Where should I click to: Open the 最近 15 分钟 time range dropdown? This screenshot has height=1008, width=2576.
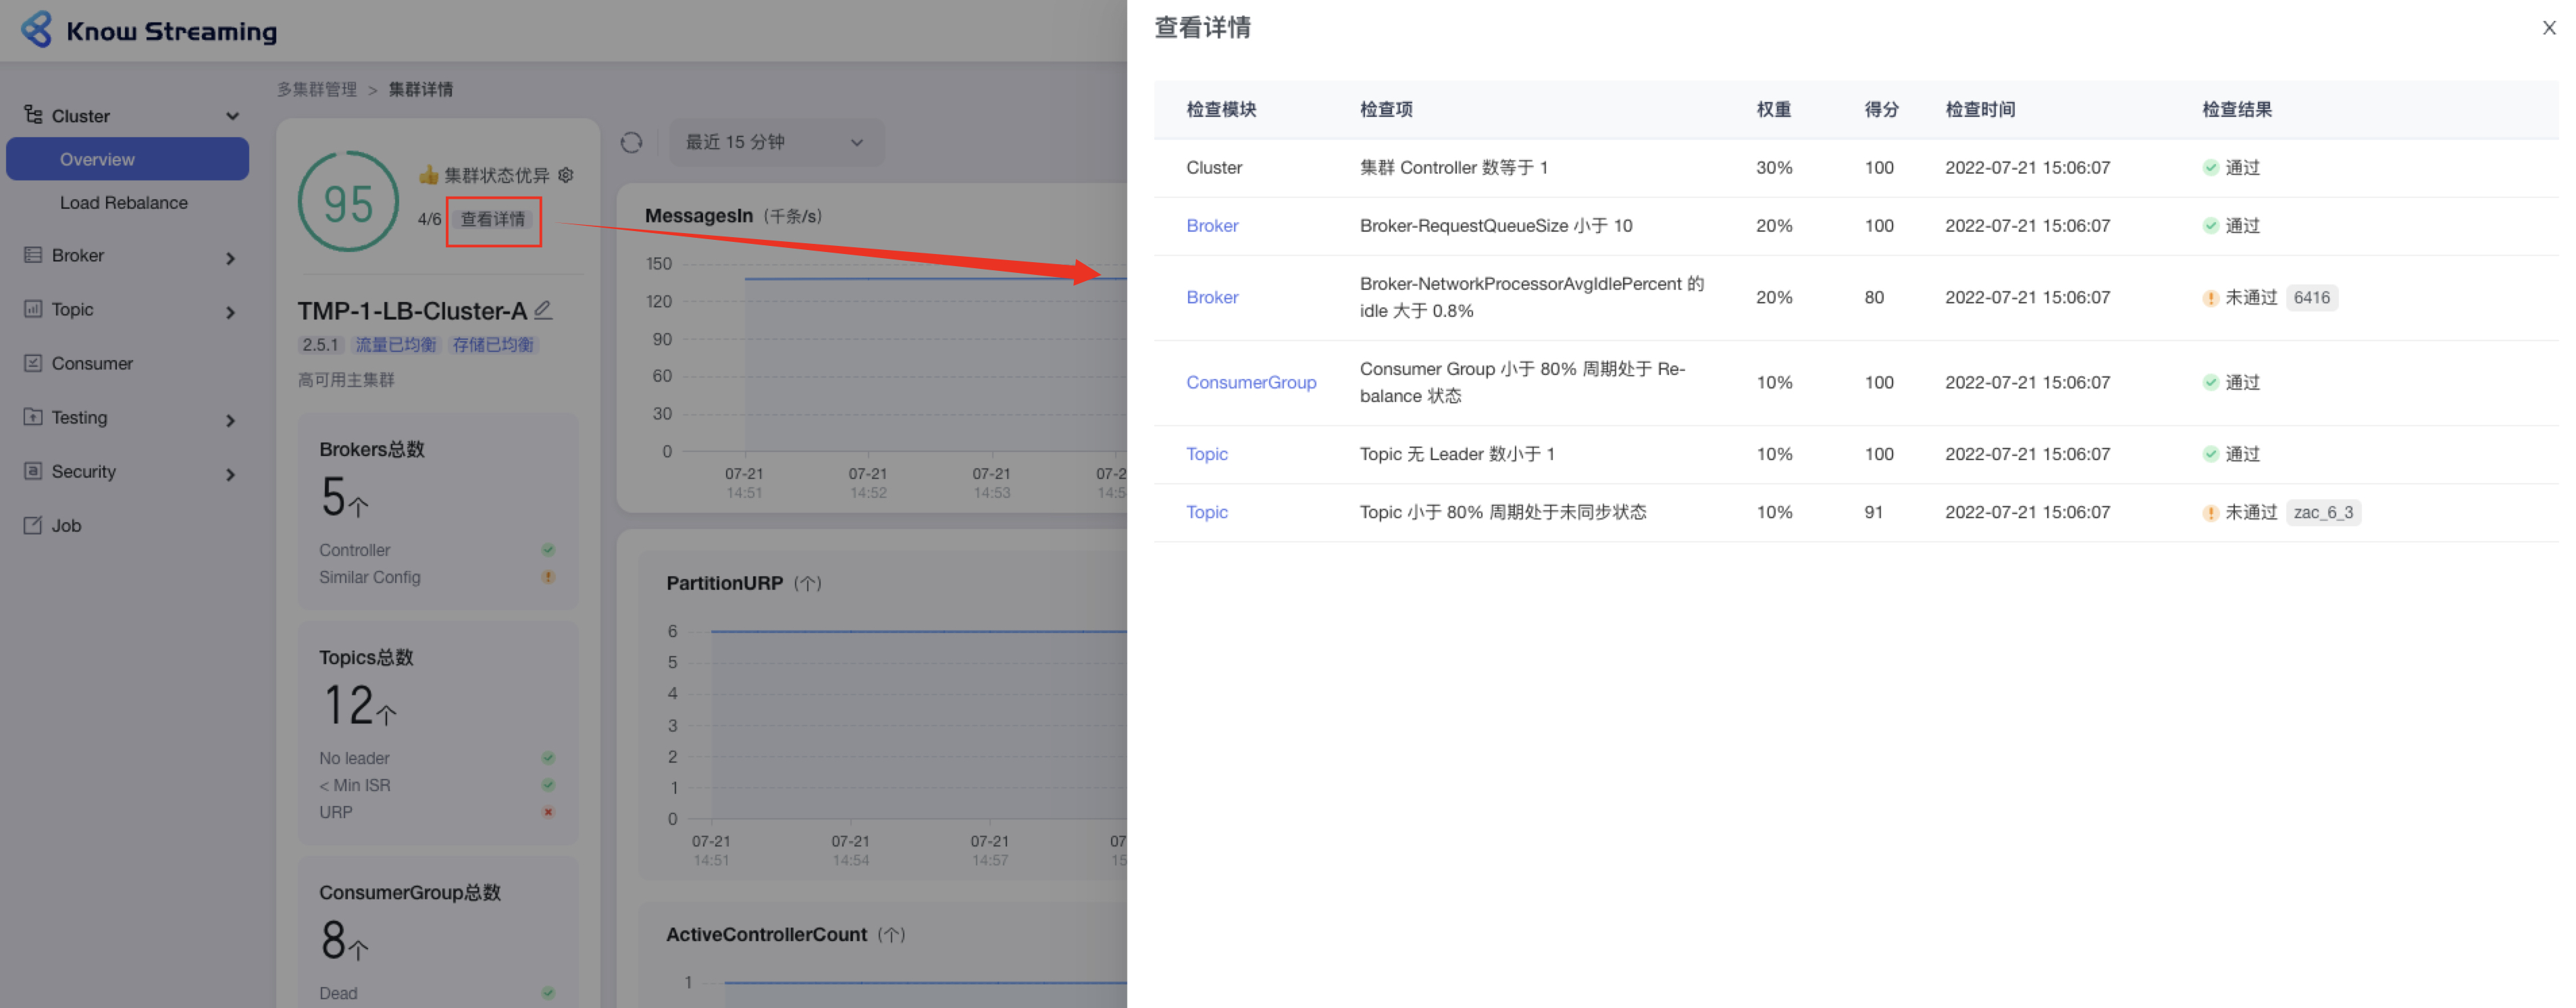tap(774, 142)
